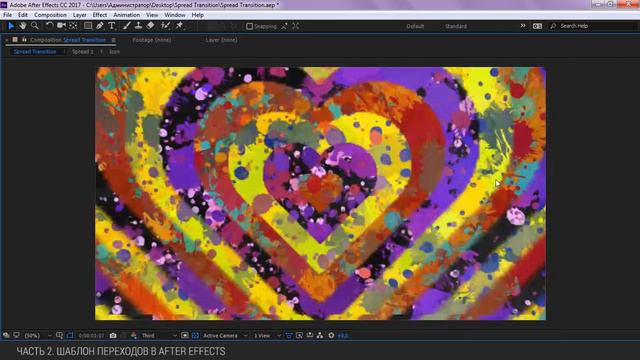Image resolution: width=640 pixels, height=360 pixels.
Task: Switch to Standard workspace
Action: (456, 27)
